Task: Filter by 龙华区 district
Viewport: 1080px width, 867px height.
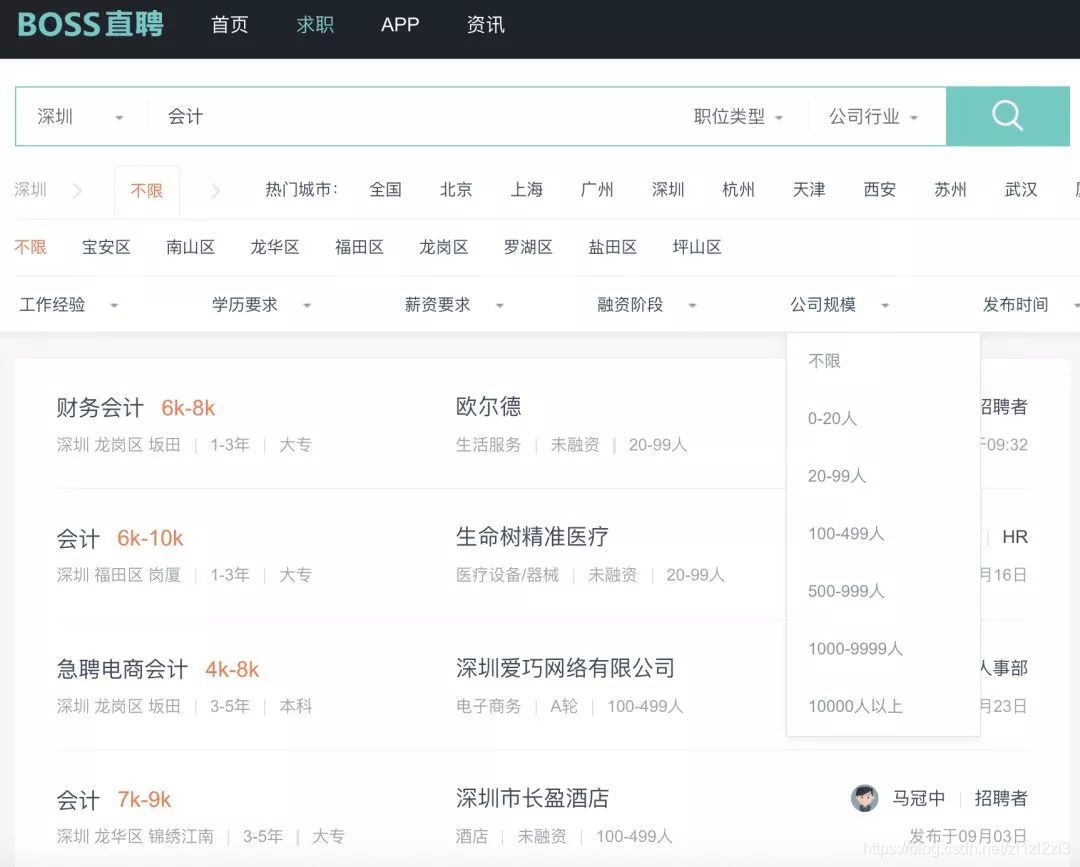Action: pos(275,247)
